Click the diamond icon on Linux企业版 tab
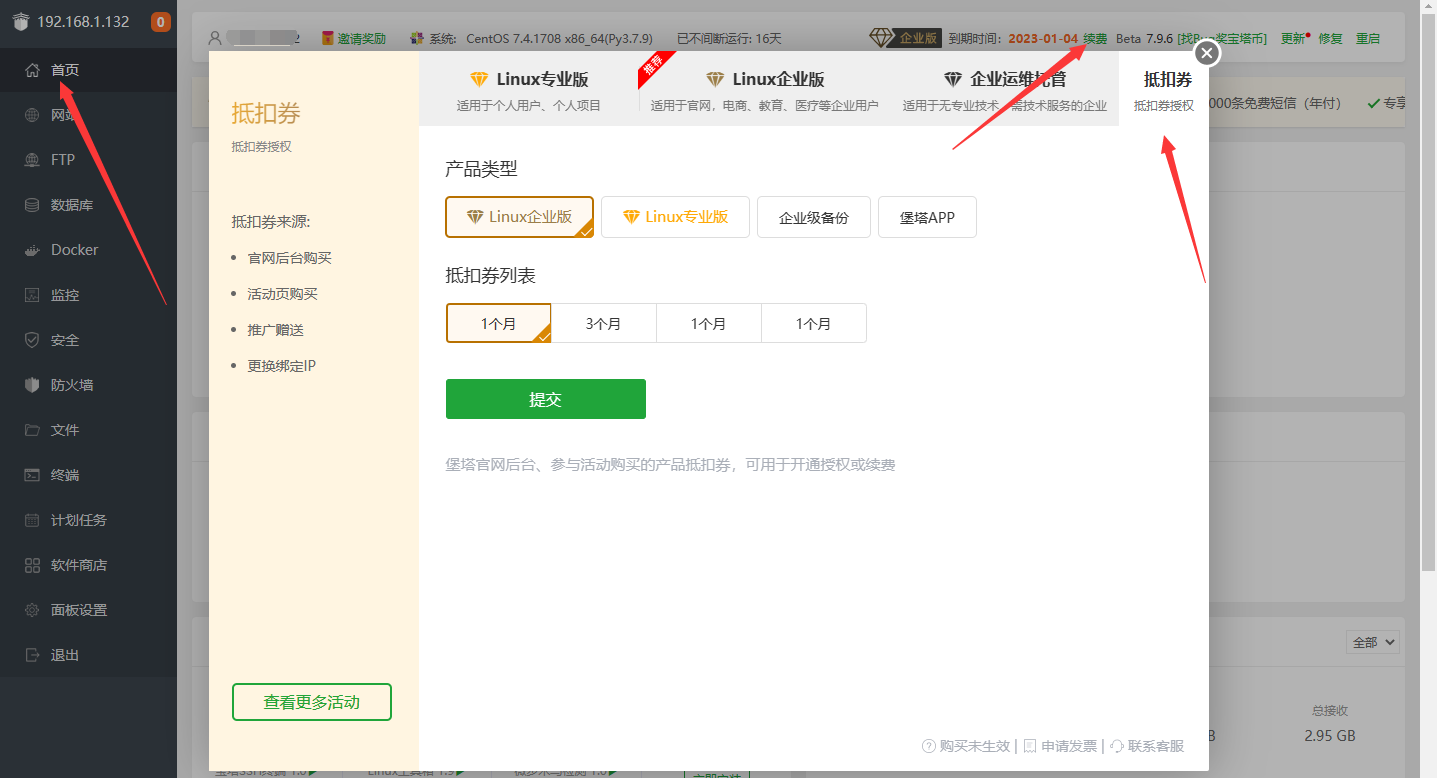Screen dimensions: 1437x778 pyautogui.click(x=715, y=79)
